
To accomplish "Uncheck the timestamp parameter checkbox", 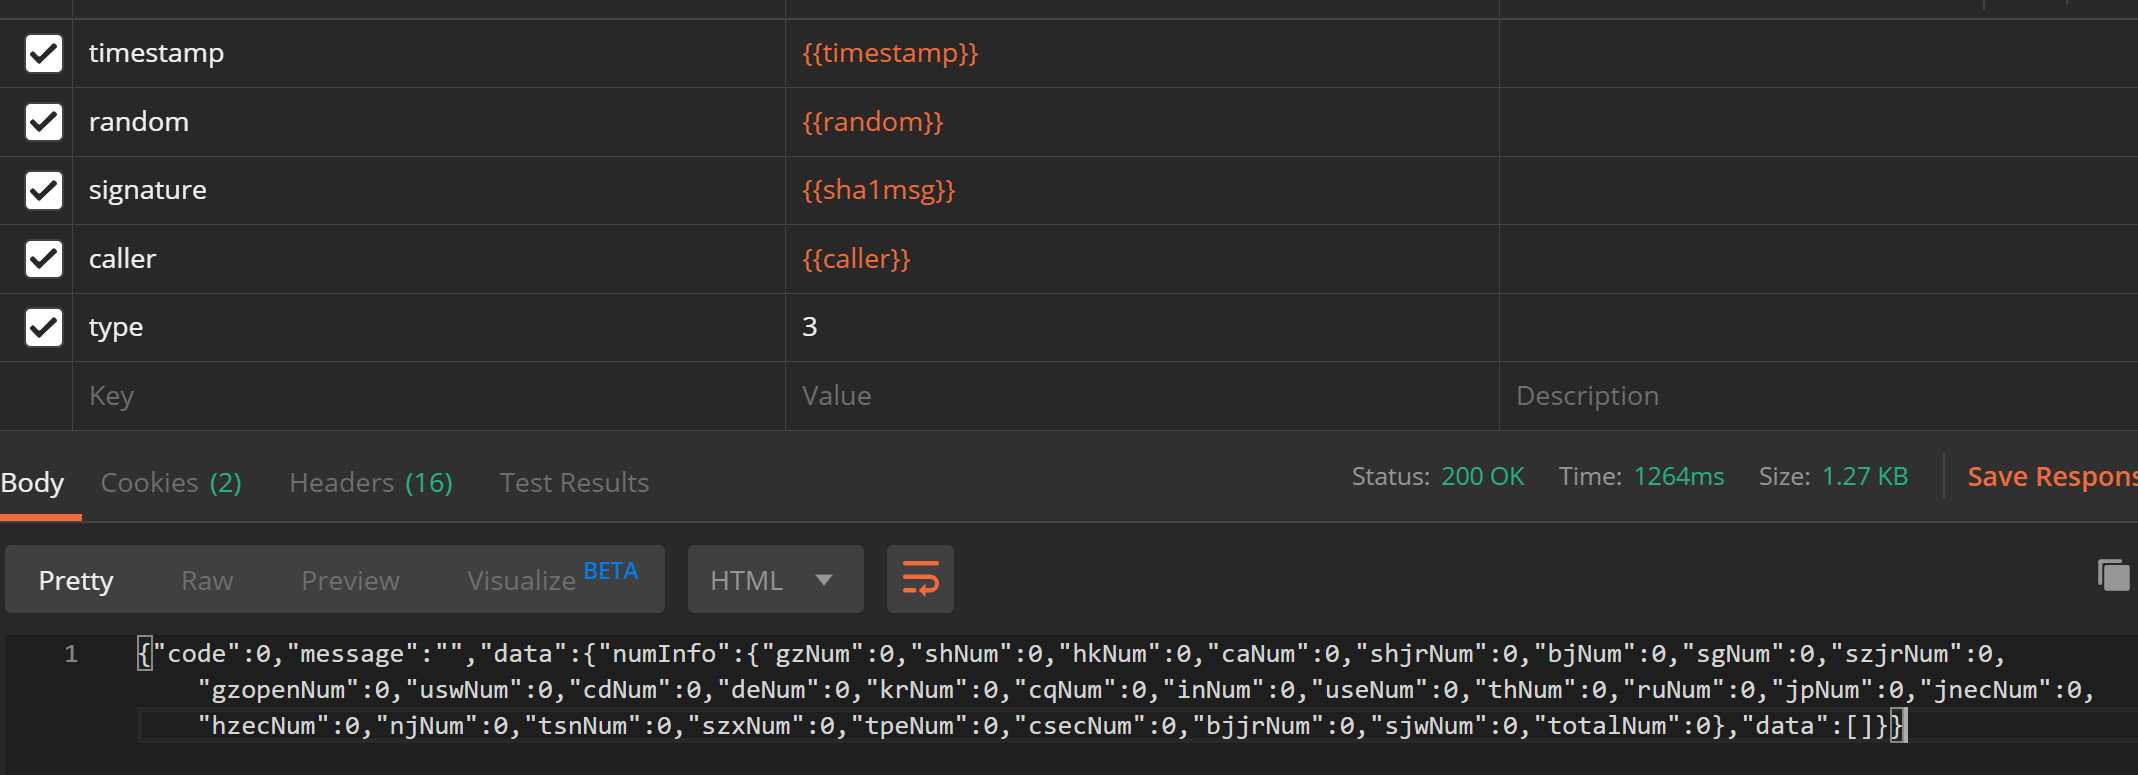I will [44, 53].
